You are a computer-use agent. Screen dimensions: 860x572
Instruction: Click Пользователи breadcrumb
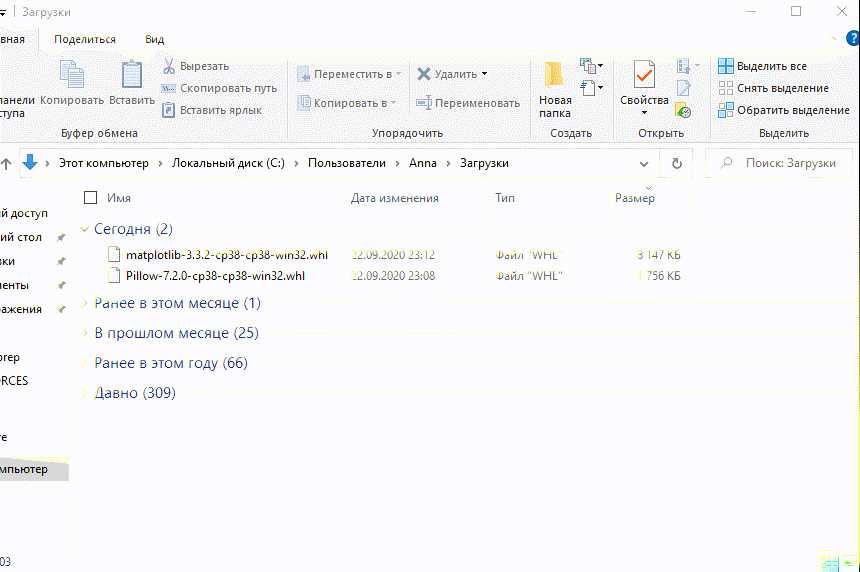click(347, 163)
